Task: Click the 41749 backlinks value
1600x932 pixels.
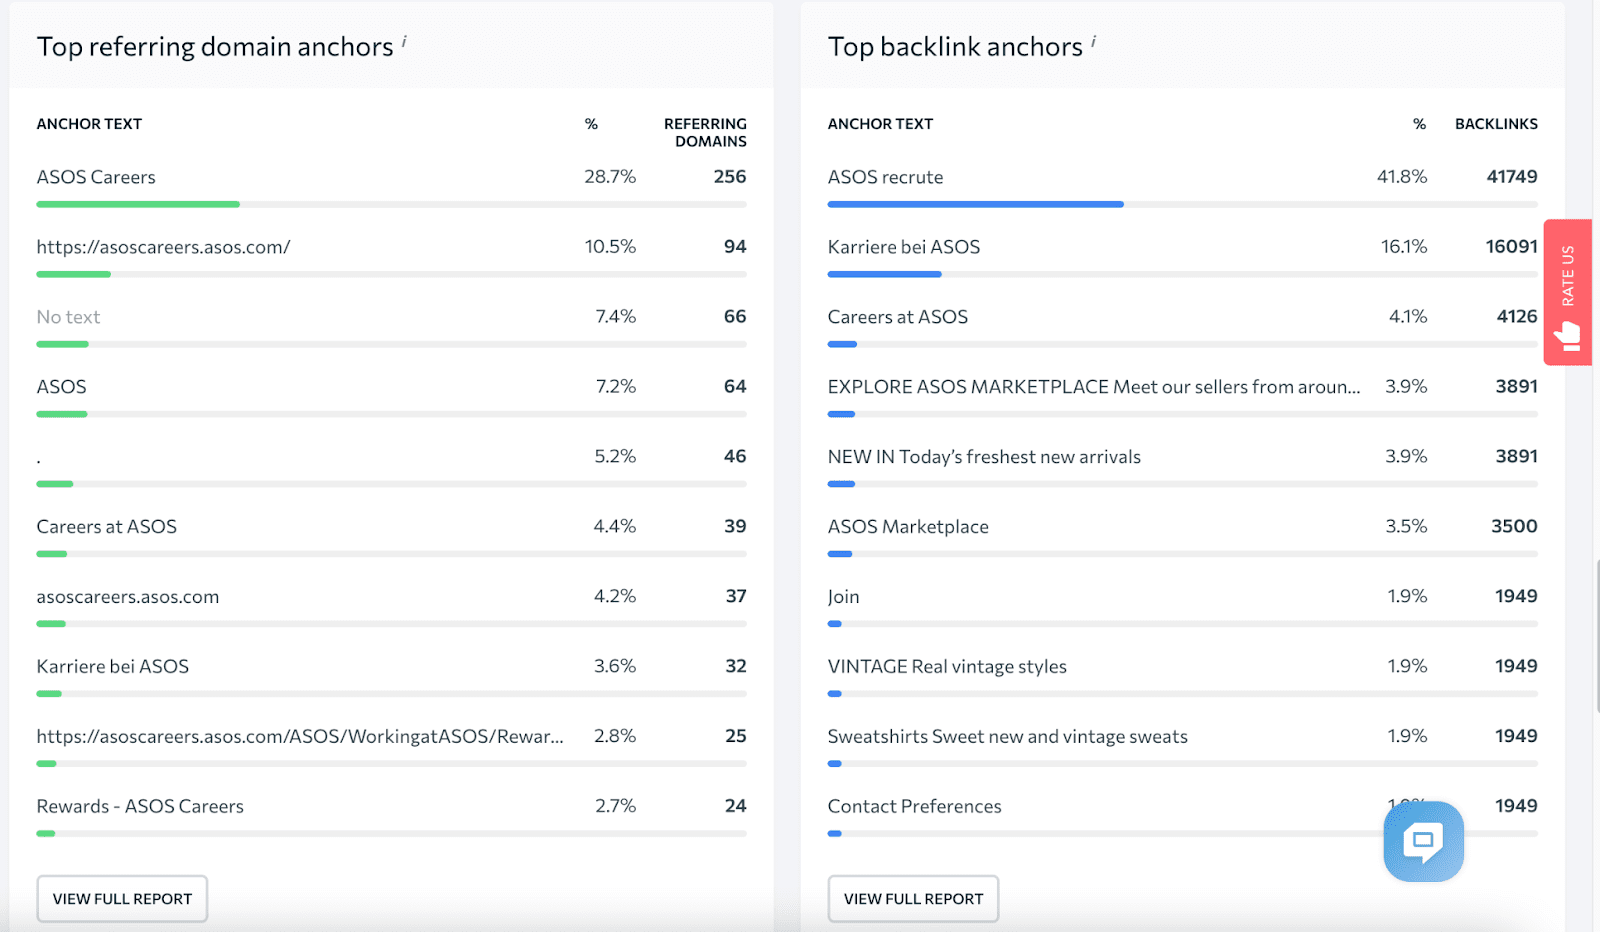Action: (x=1512, y=176)
